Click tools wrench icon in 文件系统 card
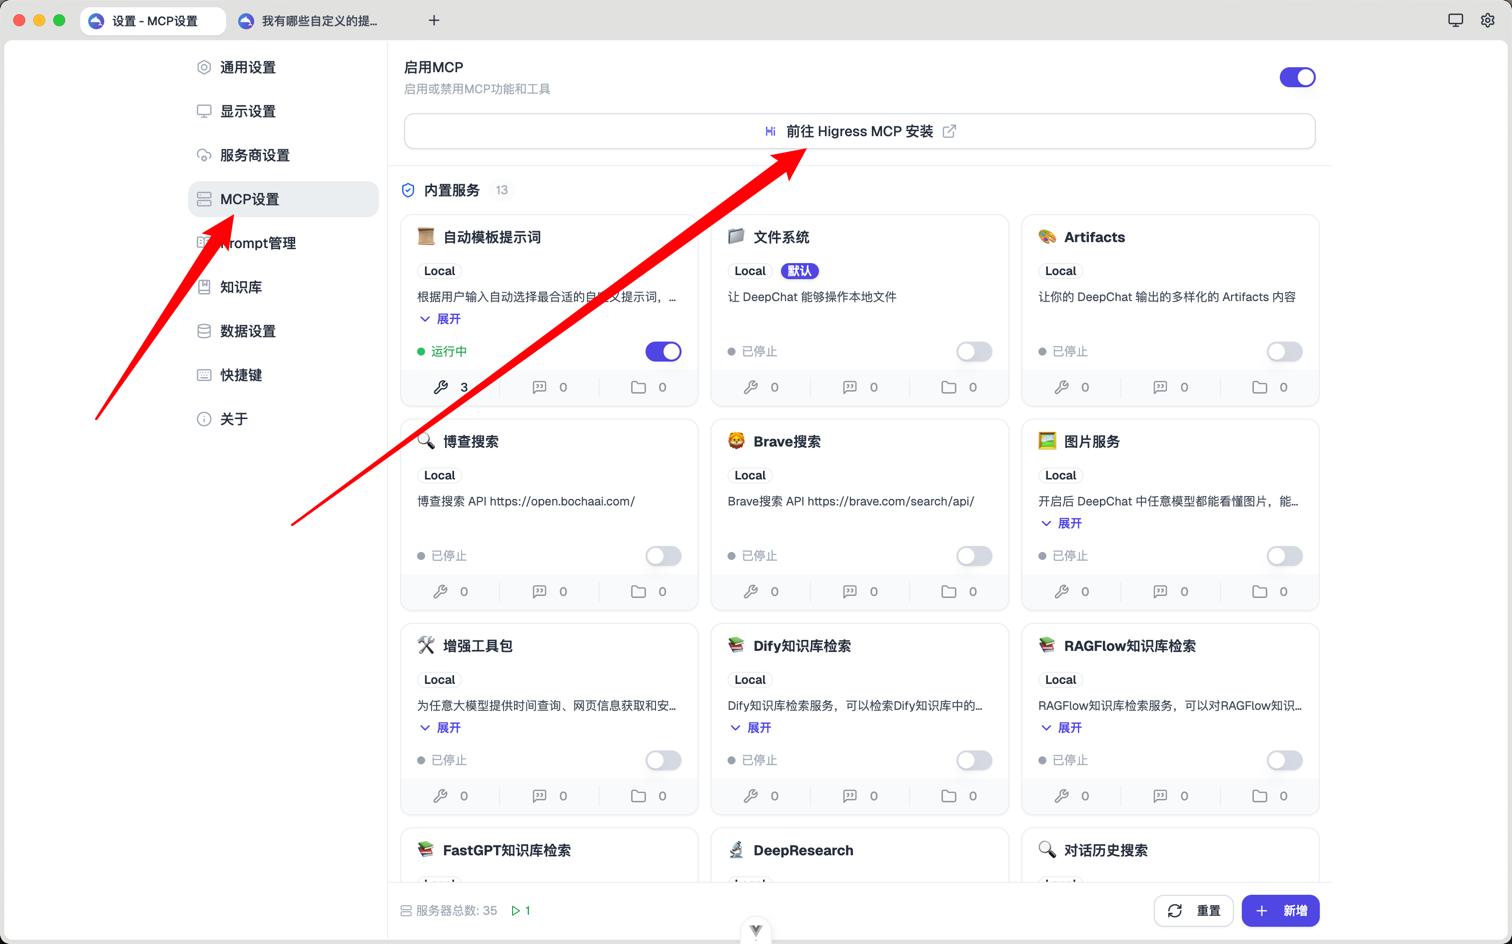This screenshot has width=1512, height=944. tap(751, 387)
